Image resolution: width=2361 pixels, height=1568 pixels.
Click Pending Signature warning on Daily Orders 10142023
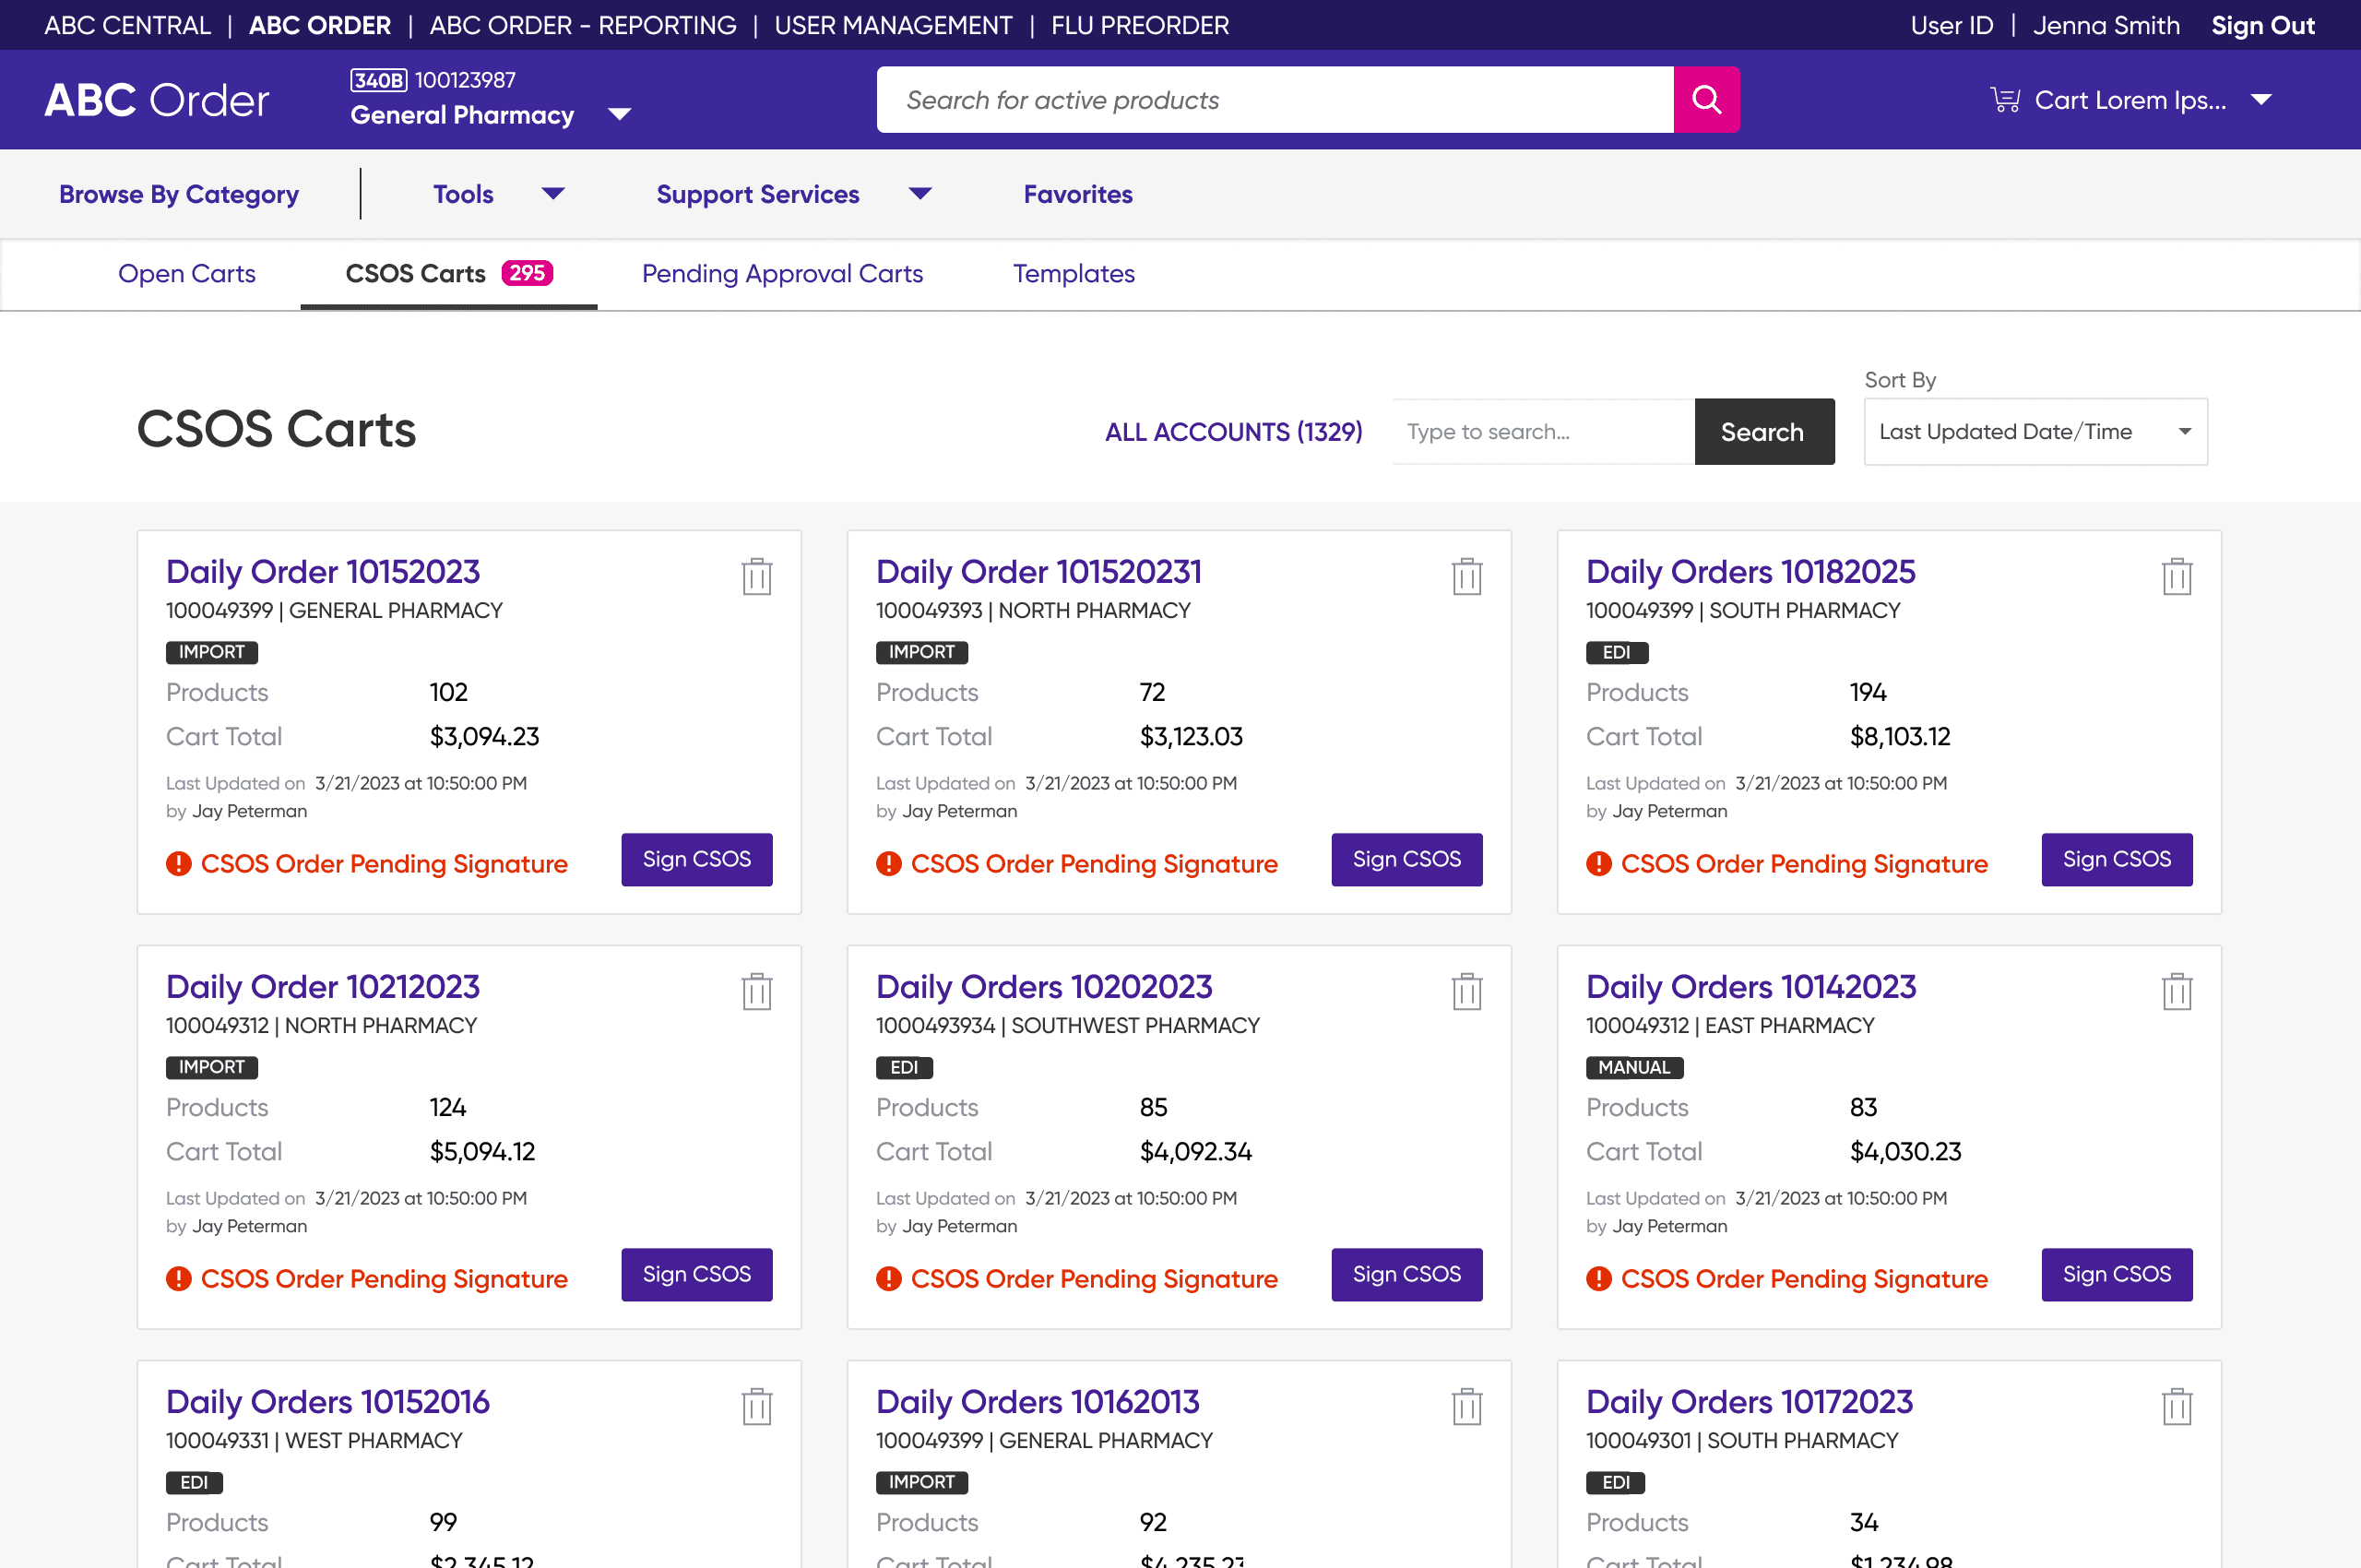(1787, 1278)
